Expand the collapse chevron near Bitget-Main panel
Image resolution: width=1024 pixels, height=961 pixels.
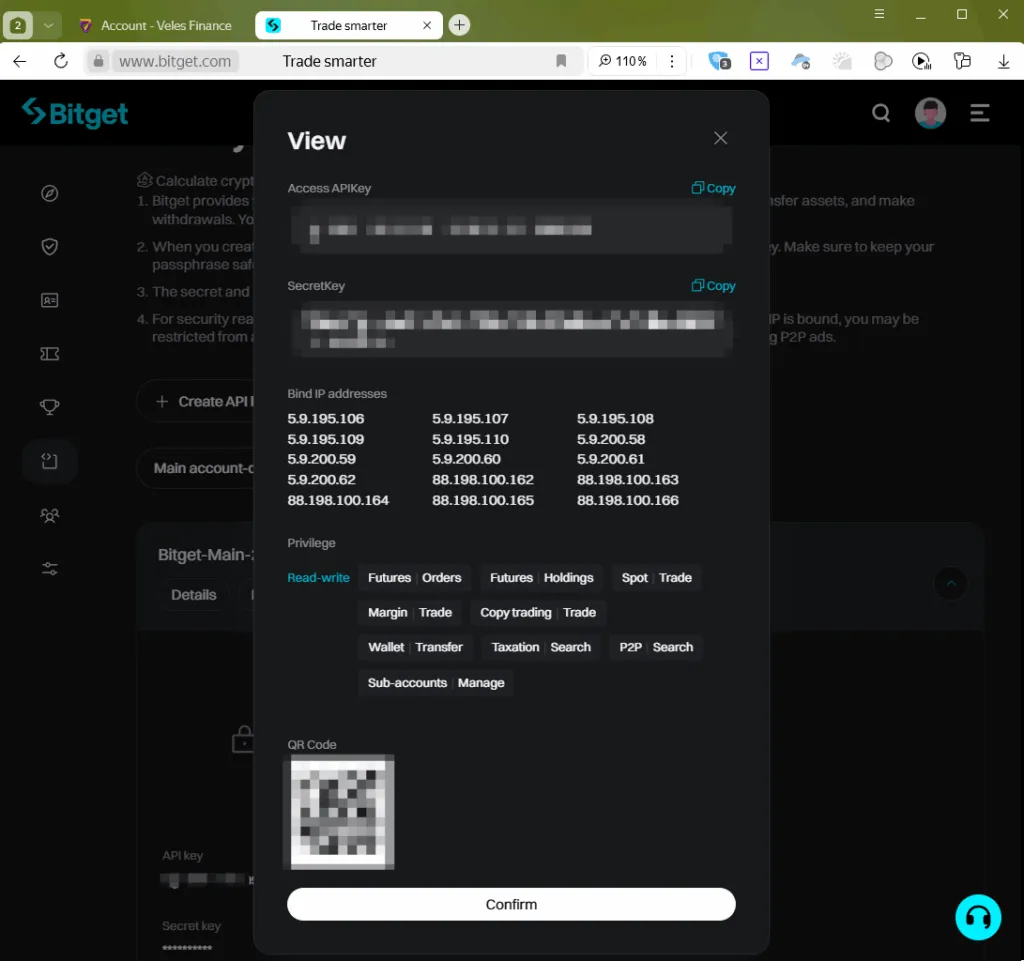(951, 583)
